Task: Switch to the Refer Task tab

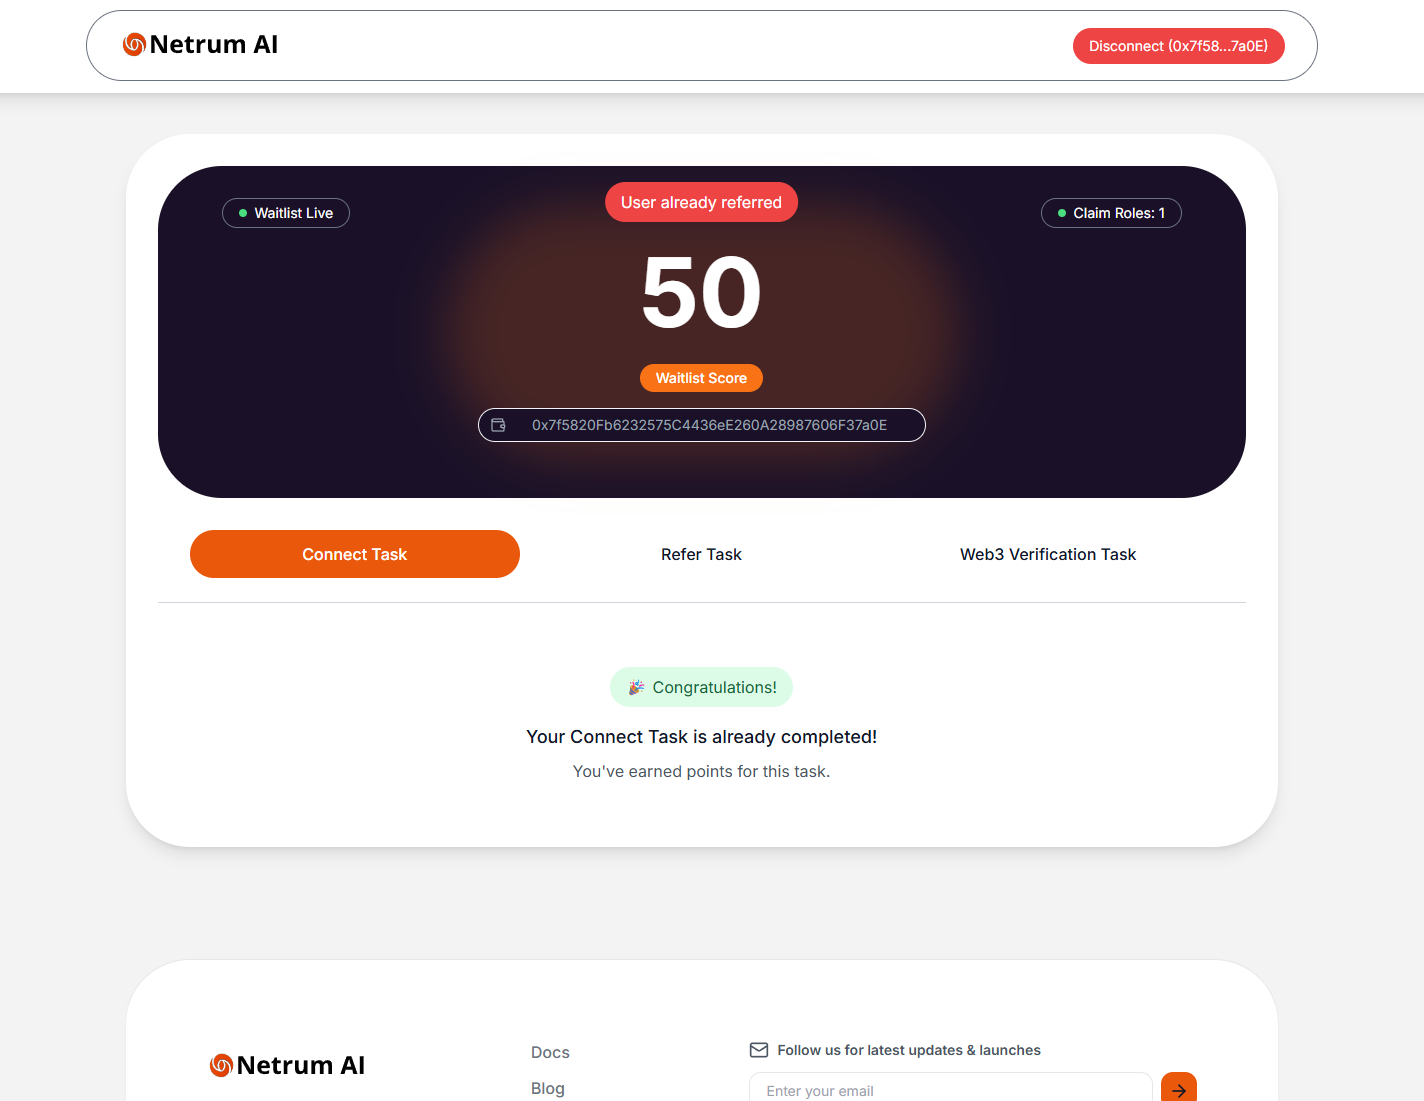Action: click(701, 554)
